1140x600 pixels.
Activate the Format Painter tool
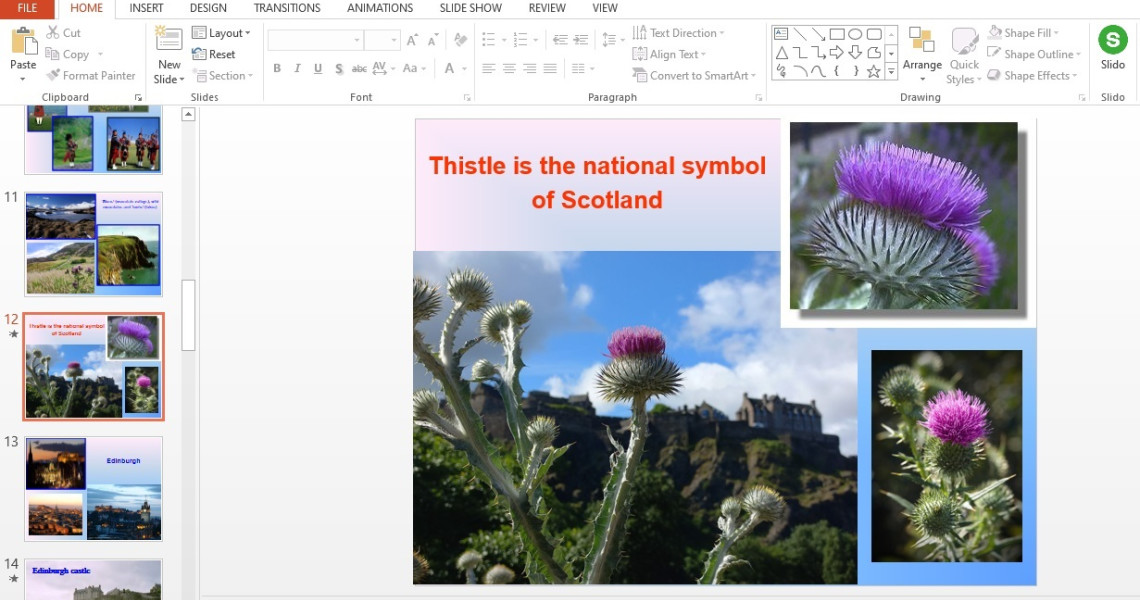coord(91,75)
